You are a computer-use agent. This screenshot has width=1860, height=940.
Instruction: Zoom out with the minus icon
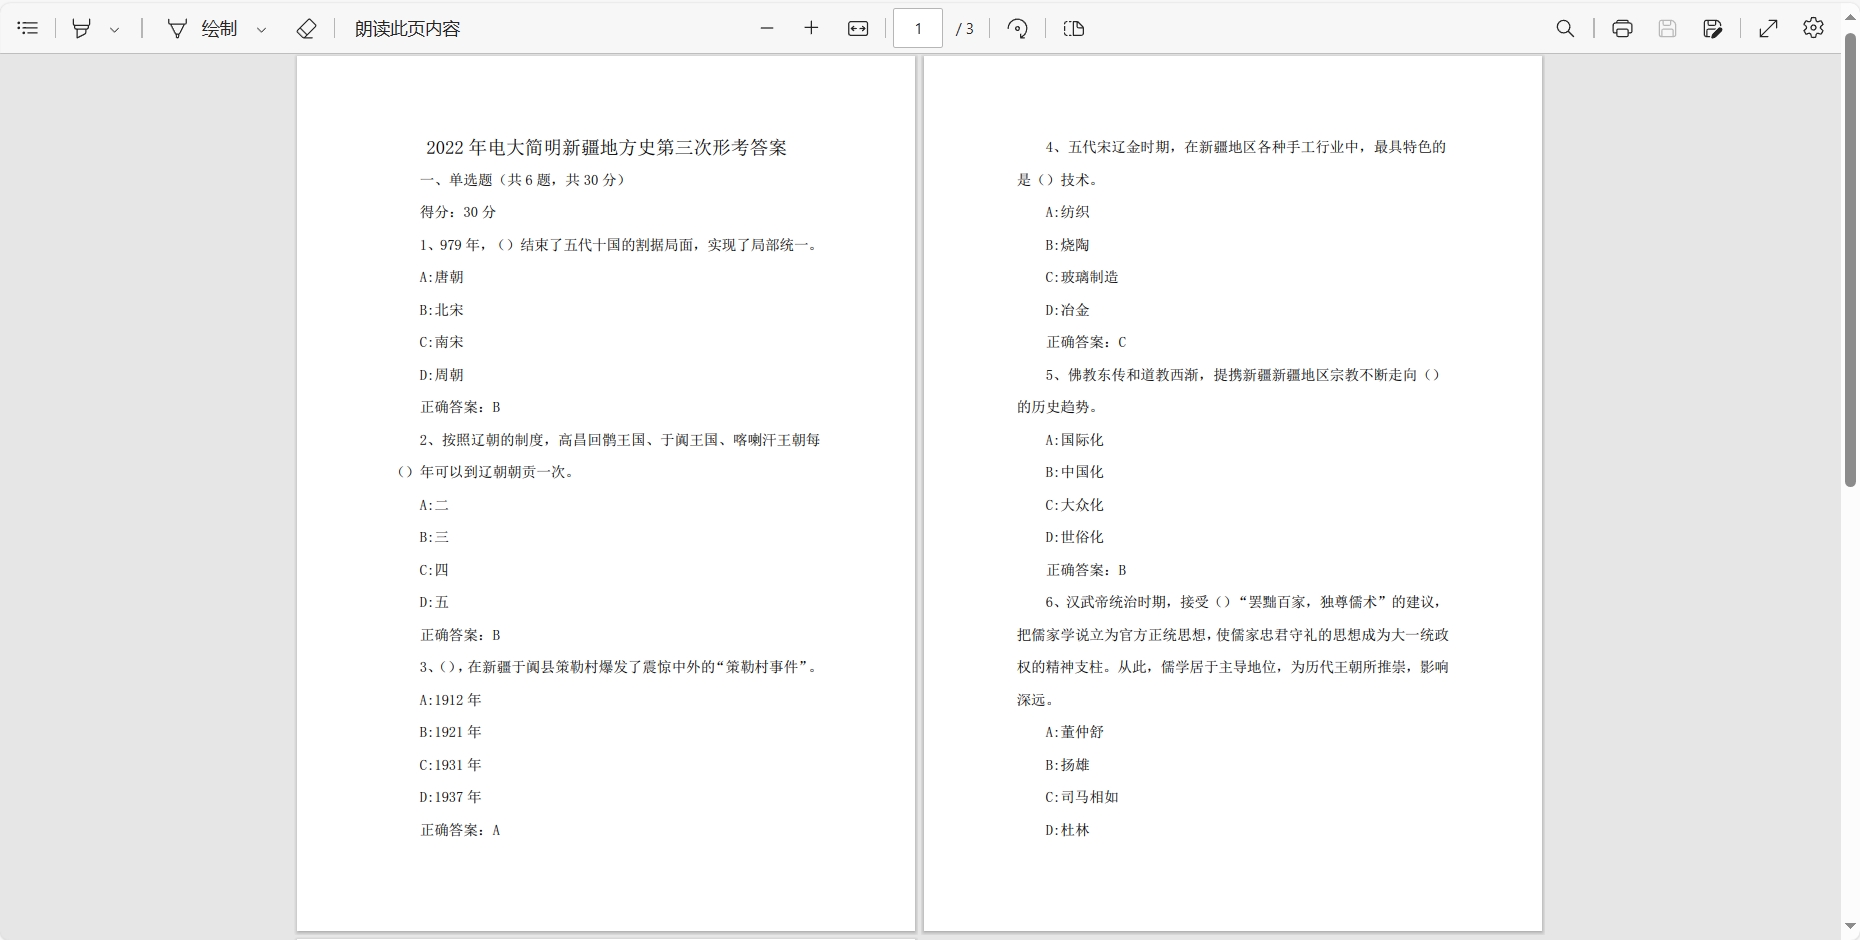[x=767, y=28]
